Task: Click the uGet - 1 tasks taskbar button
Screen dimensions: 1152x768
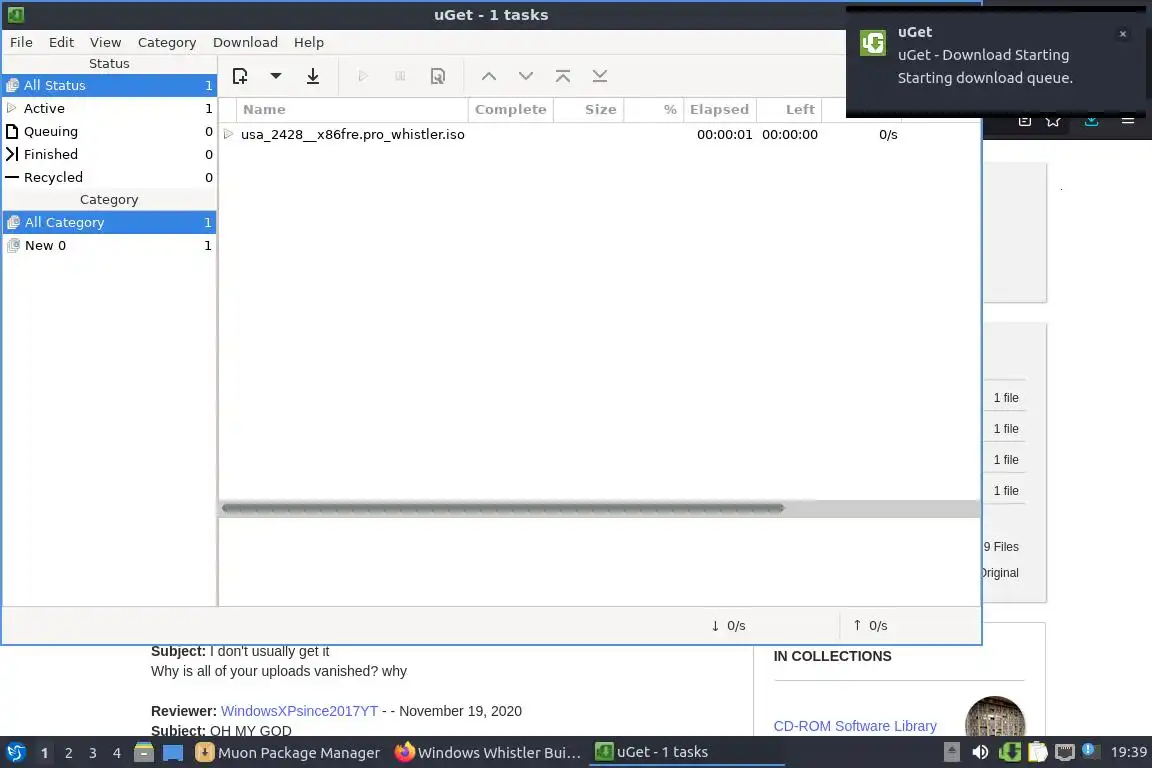Action: [x=687, y=753]
